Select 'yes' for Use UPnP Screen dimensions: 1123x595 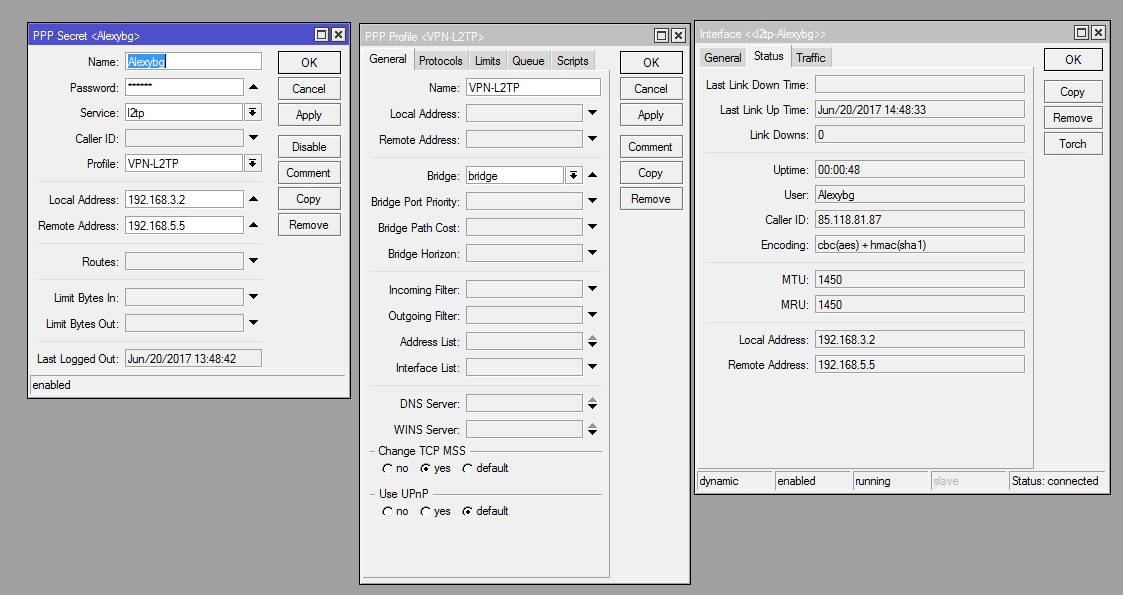[425, 511]
